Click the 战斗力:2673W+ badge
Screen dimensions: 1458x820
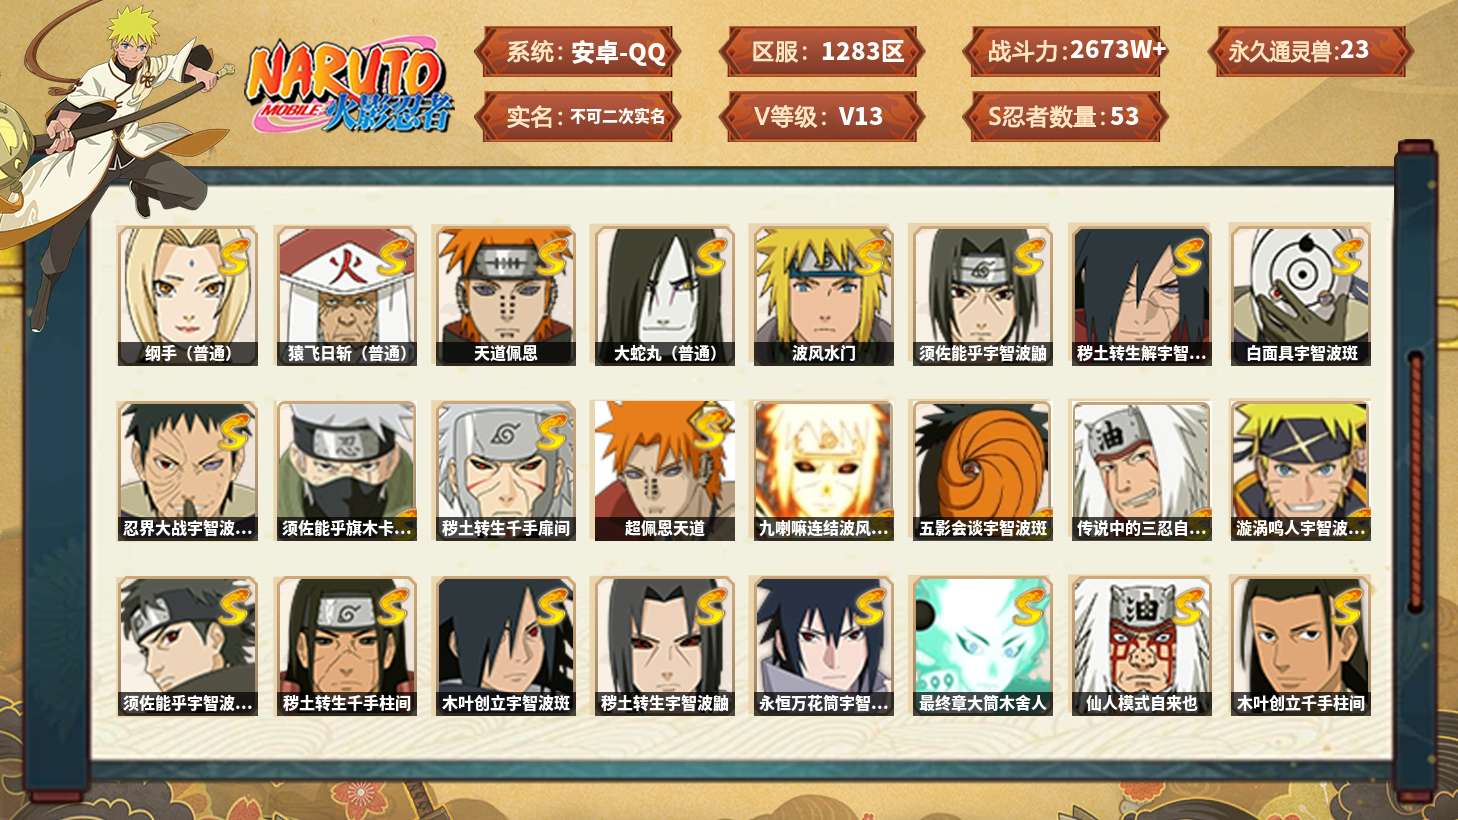[x=1065, y=51]
